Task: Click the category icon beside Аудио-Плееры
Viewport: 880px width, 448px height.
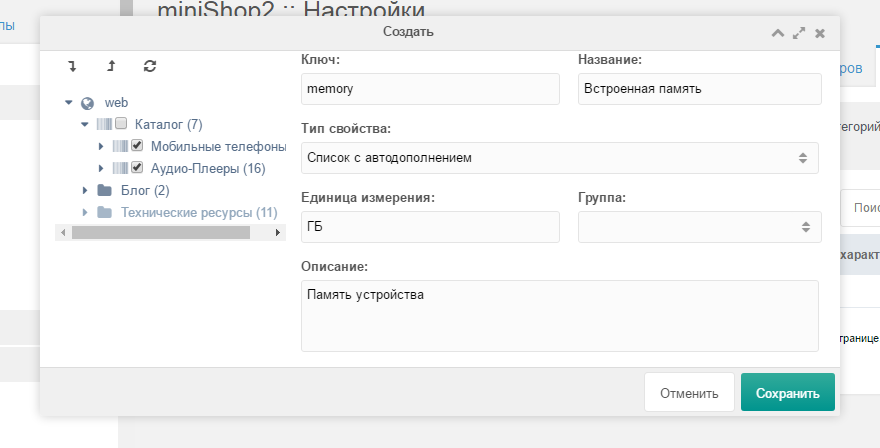Action: pyautogui.click(x=120, y=168)
